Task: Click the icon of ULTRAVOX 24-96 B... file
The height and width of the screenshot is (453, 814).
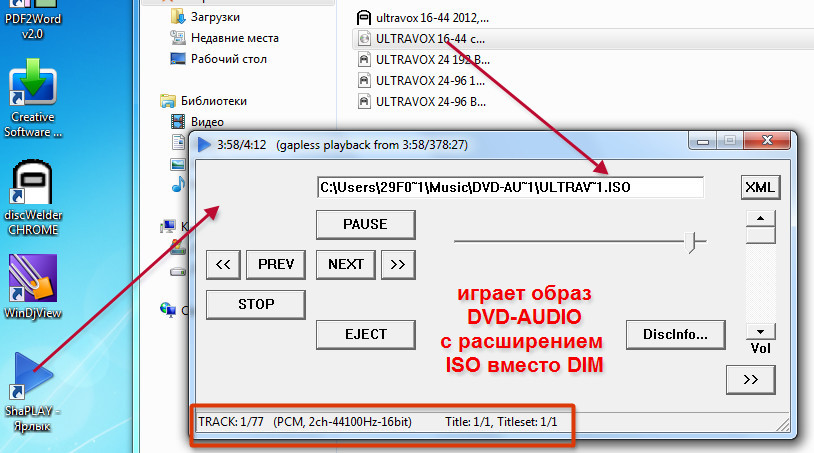Action: tap(364, 101)
